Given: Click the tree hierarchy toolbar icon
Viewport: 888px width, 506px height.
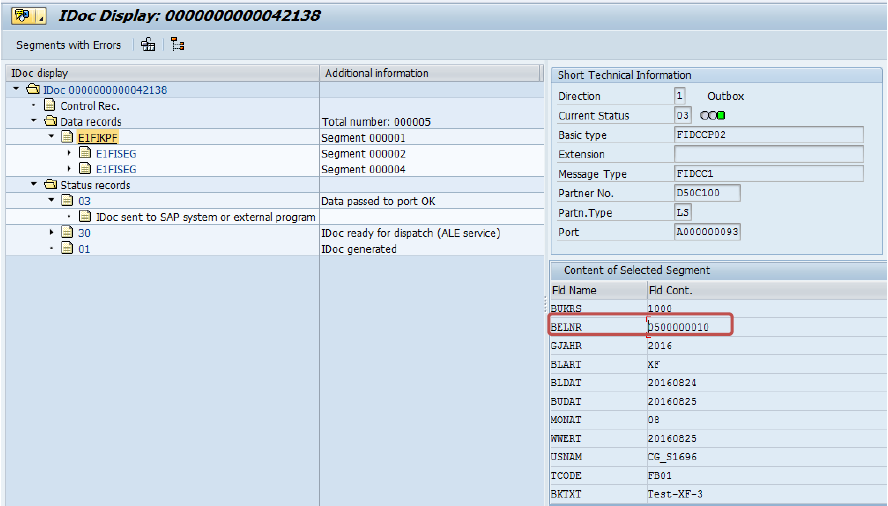Looking at the screenshot, I should click(x=178, y=45).
